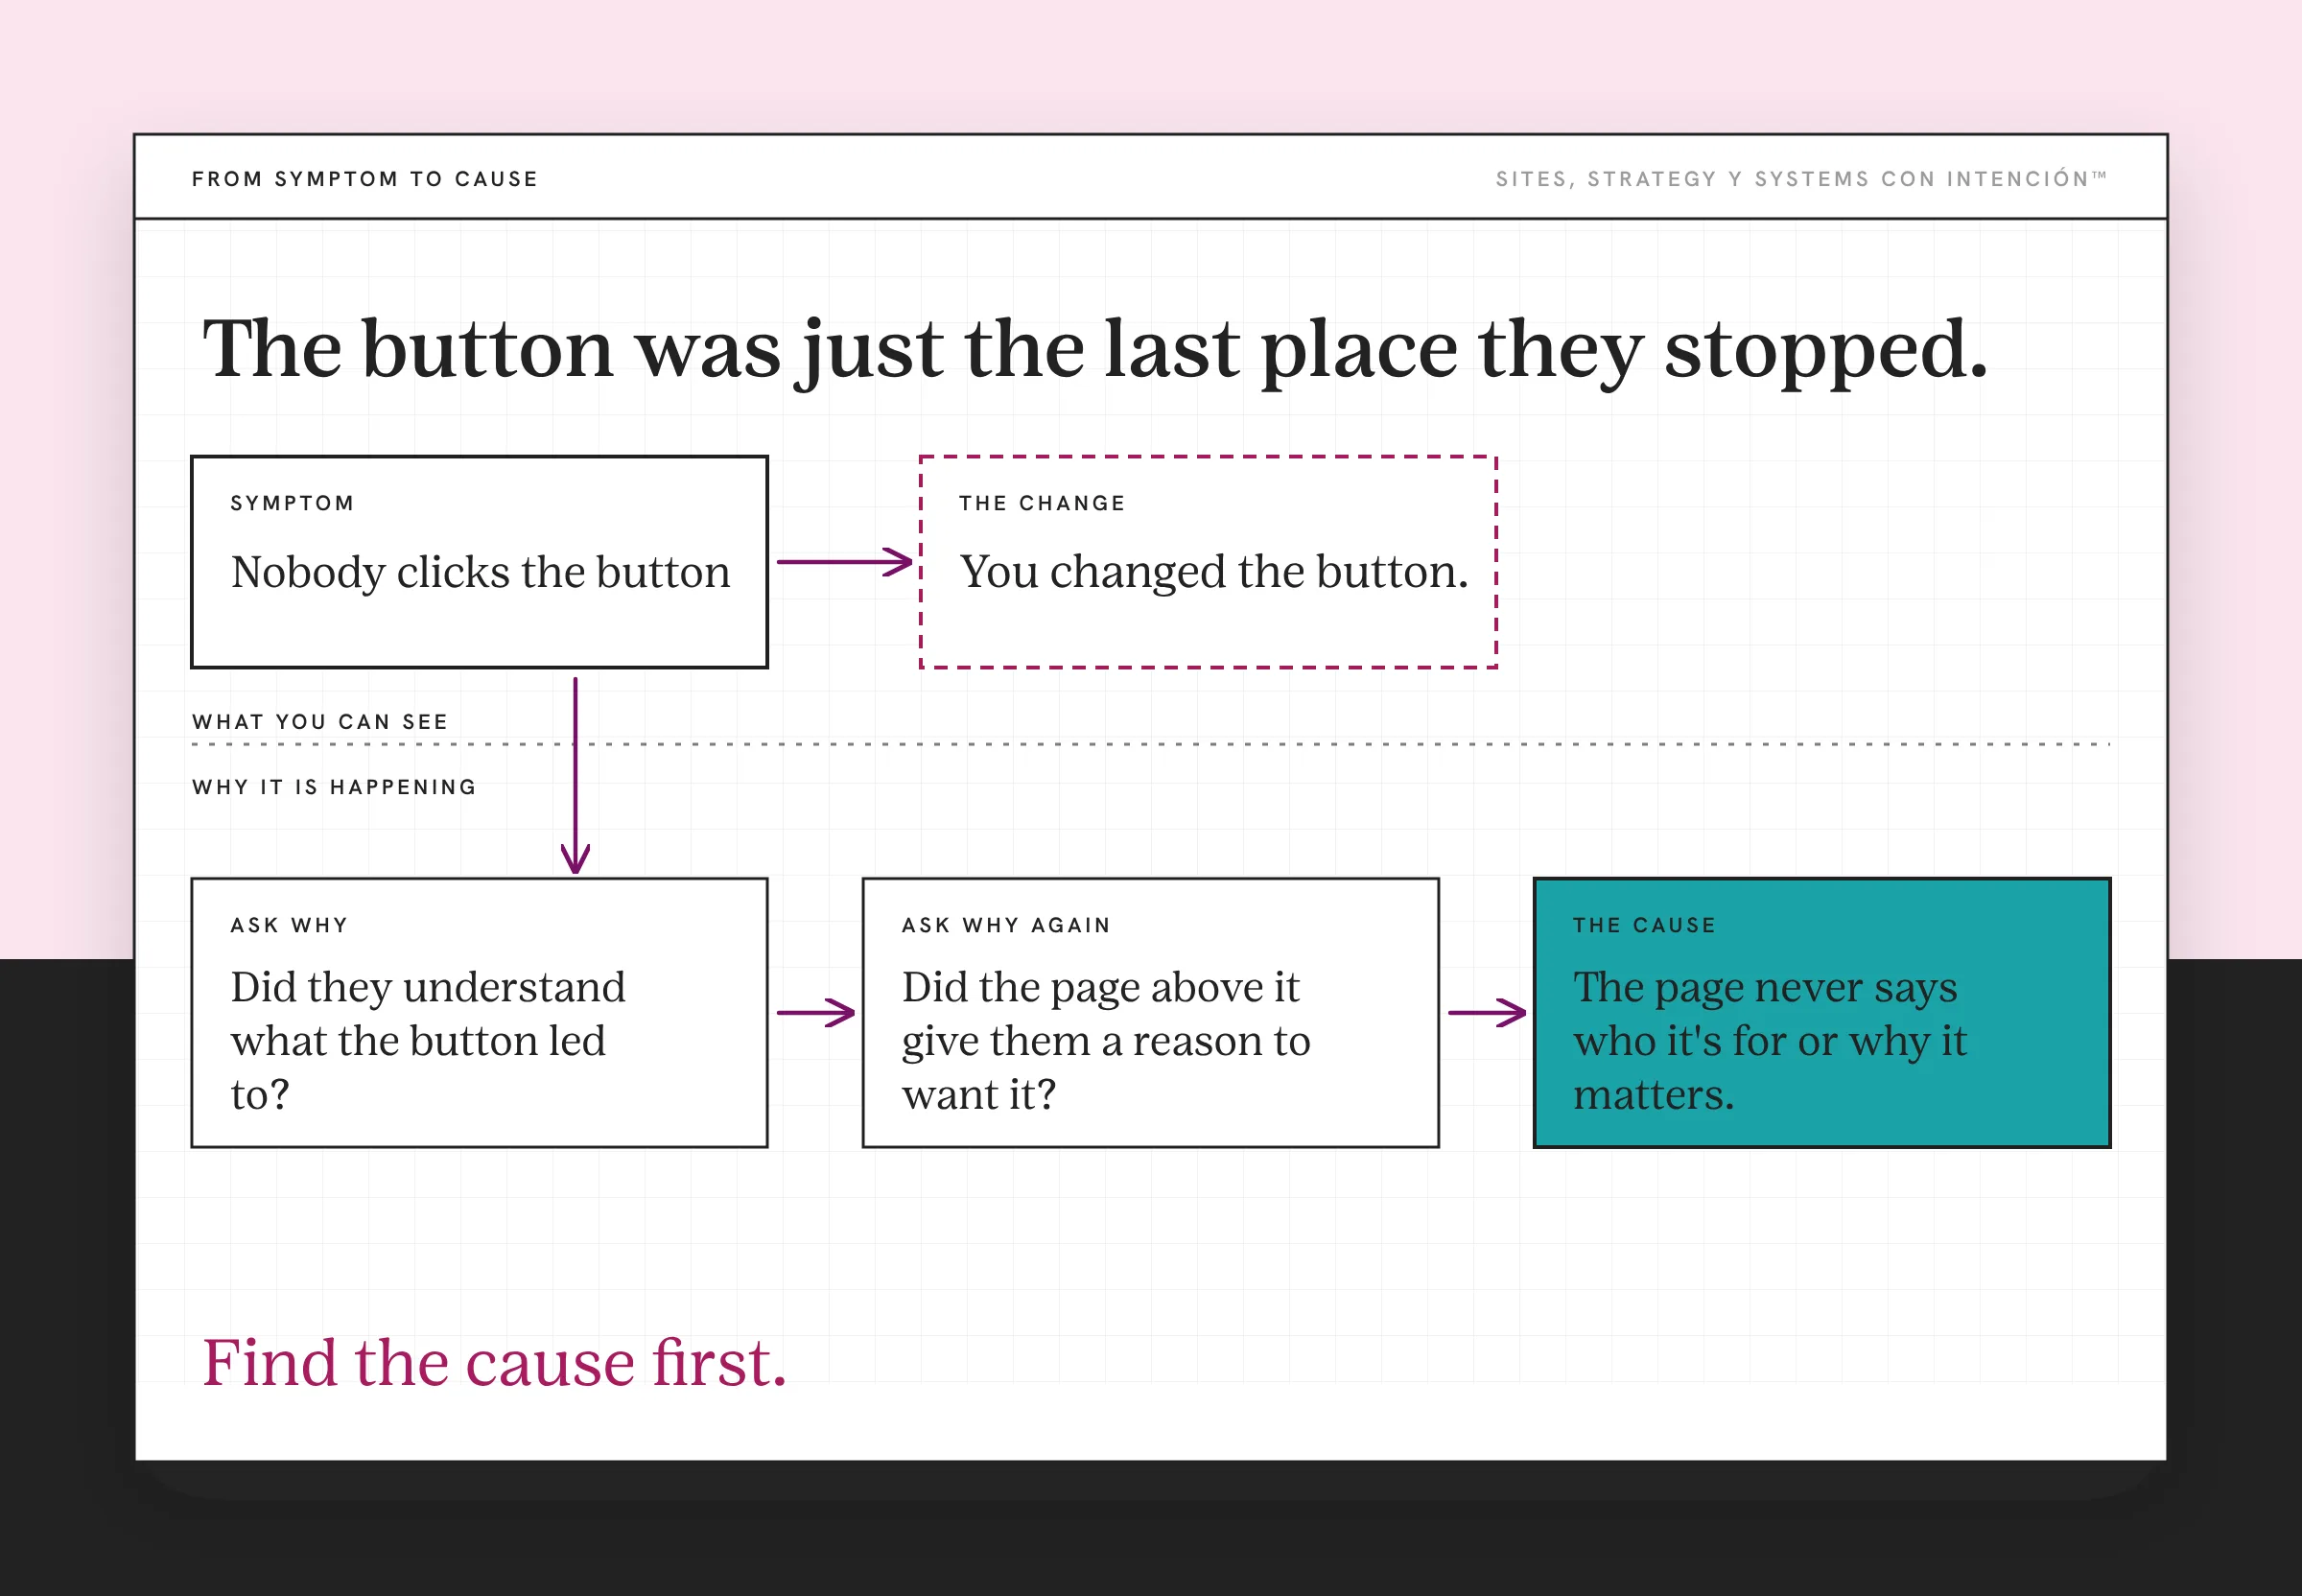Click the 'THE CHANGE' label in dashed box
The height and width of the screenshot is (1596, 2302).
pyautogui.click(x=1042, y=503)
